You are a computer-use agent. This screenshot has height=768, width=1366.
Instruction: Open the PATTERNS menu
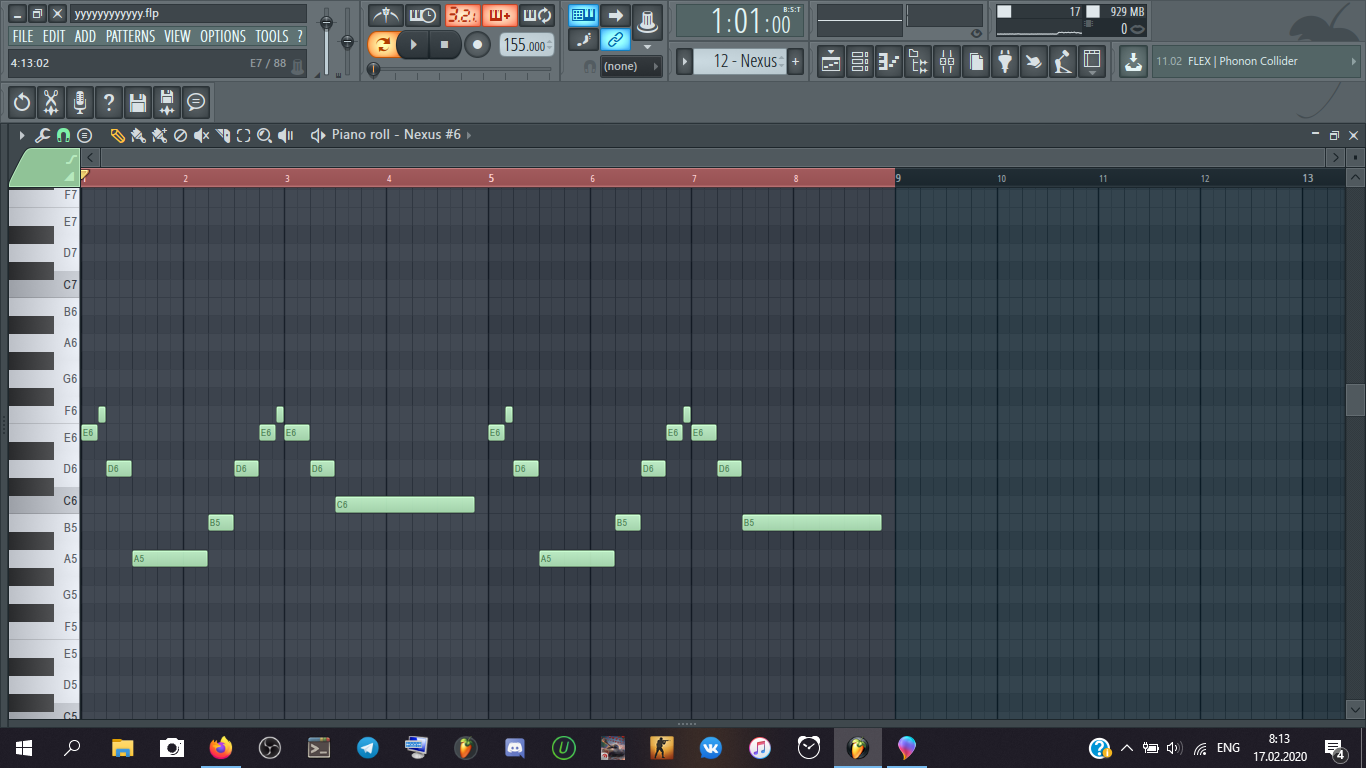pos(130,36)
